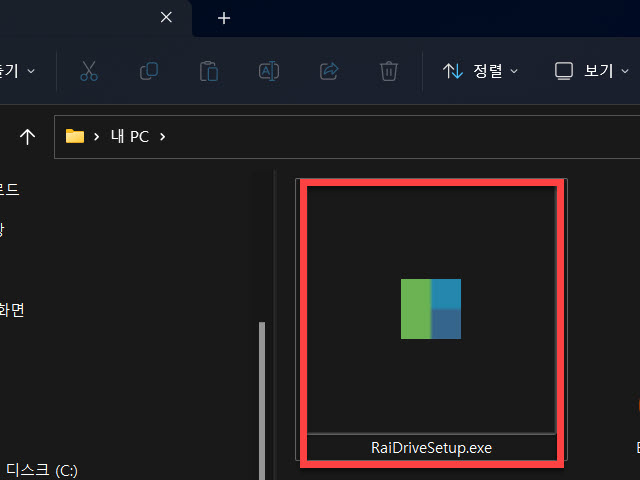
Task: Open the 정렬 sort dropdown
Action: point(480,71)
